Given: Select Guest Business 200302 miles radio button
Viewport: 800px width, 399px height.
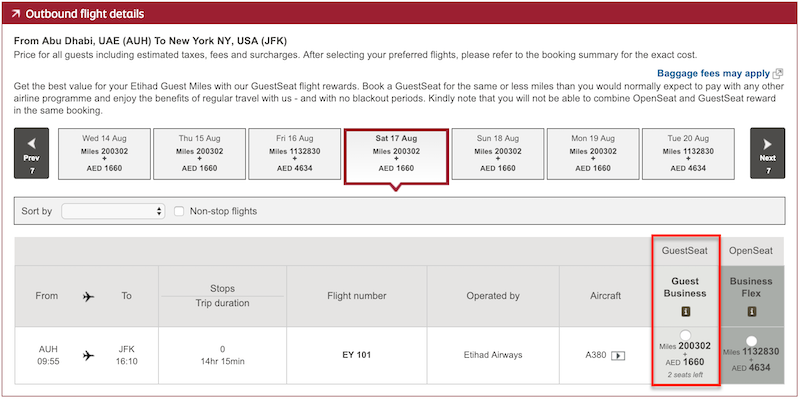Looking at the screenshot, I should (x=686, y=335).
